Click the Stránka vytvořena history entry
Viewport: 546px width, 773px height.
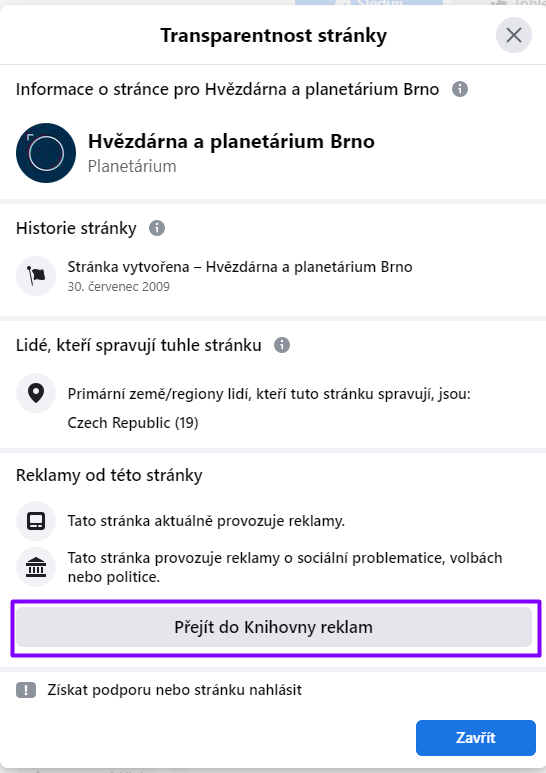click(240, 267)
